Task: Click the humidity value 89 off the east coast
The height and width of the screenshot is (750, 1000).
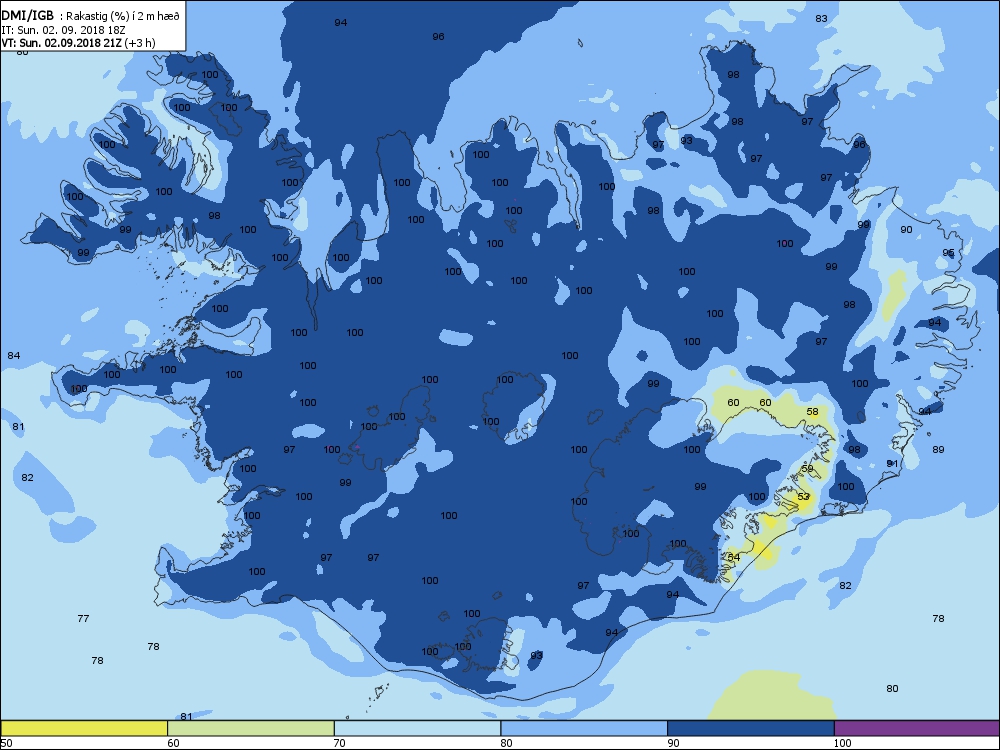Action: (938, 450)
